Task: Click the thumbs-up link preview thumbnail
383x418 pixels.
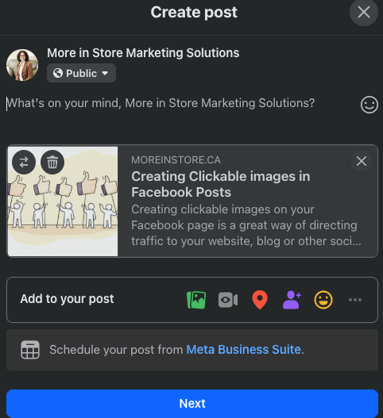Action: point(63,201)
